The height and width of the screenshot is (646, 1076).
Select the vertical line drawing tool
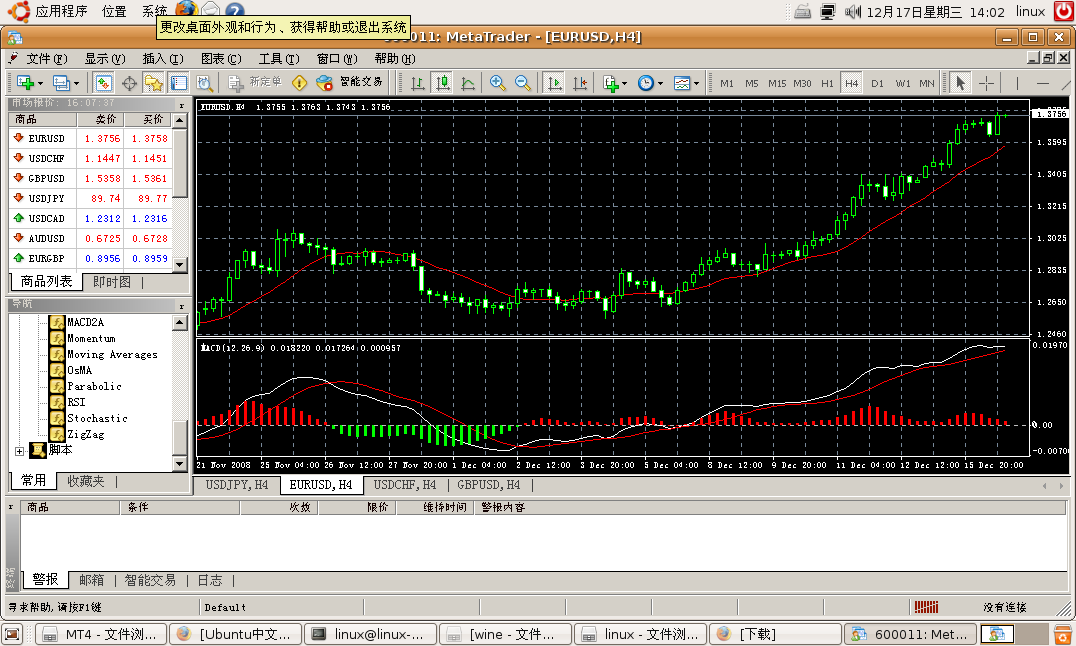(x=1017, y=83)
